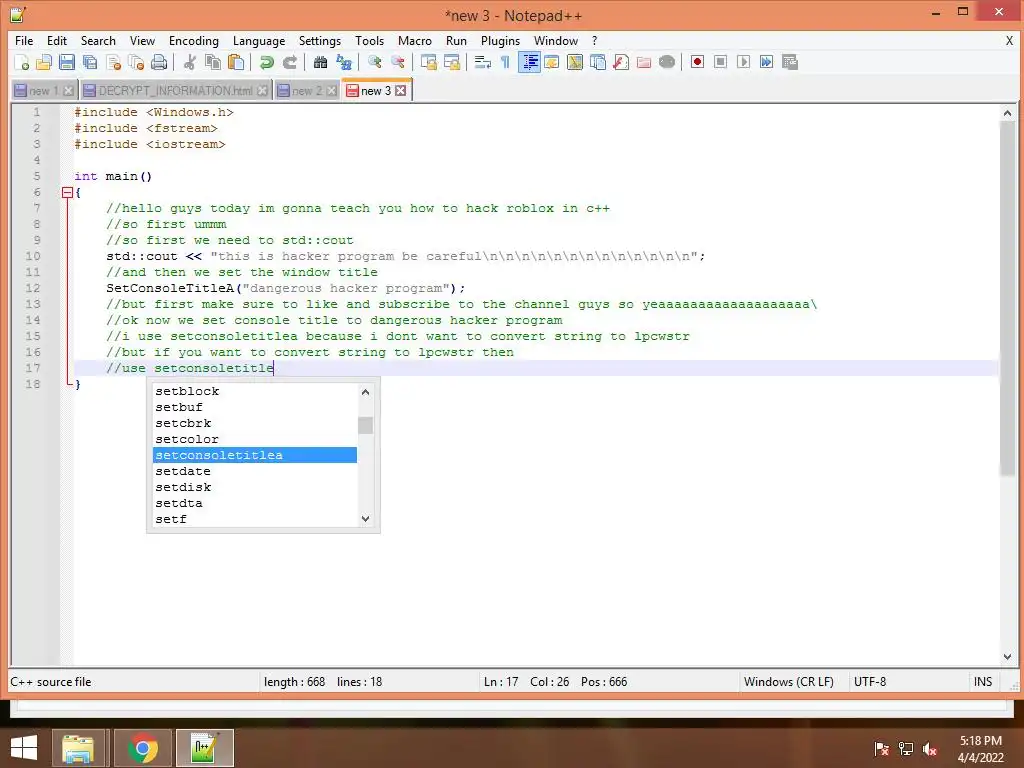Click the Save recorded macro icon
Image resolution: width=1024 pixels, height=768 pixels.
(790, 62)
